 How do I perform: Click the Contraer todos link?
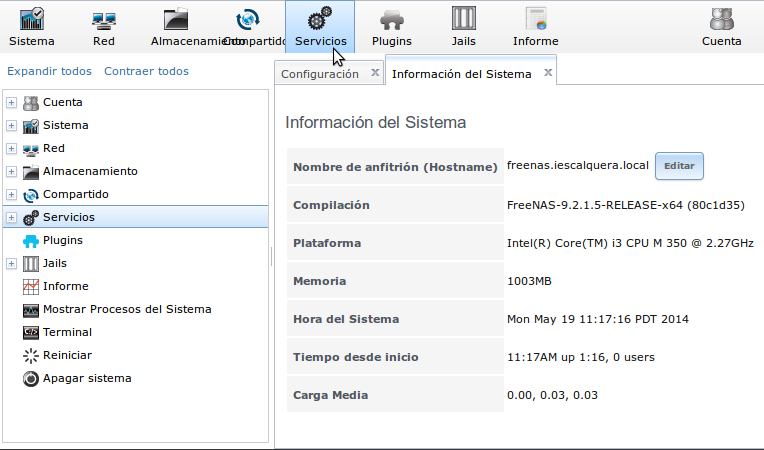[146, 71]
